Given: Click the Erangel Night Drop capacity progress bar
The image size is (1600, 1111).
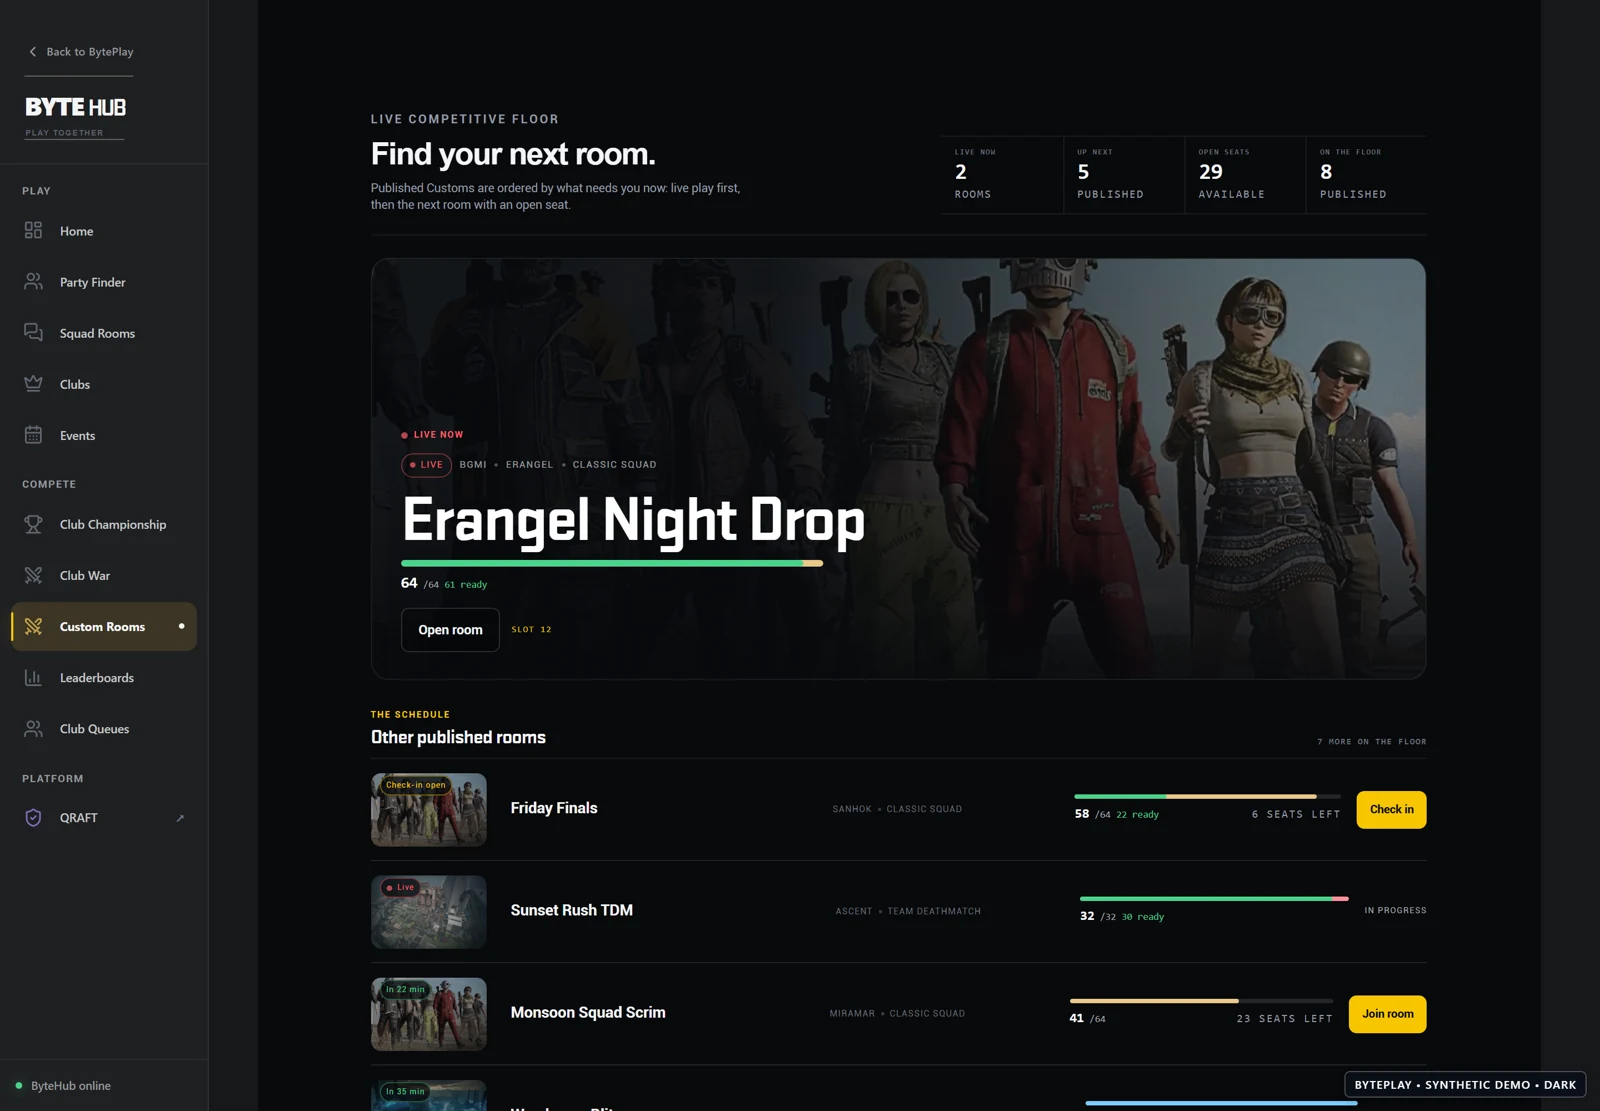Looking at the screenshot, I should click(612, 564).
